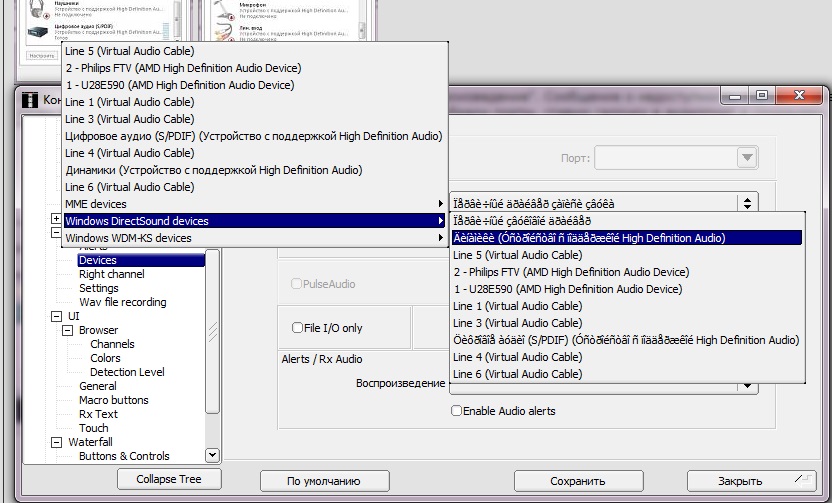Click the Сохранить button
Screen dimensions: 832x503
578,481
